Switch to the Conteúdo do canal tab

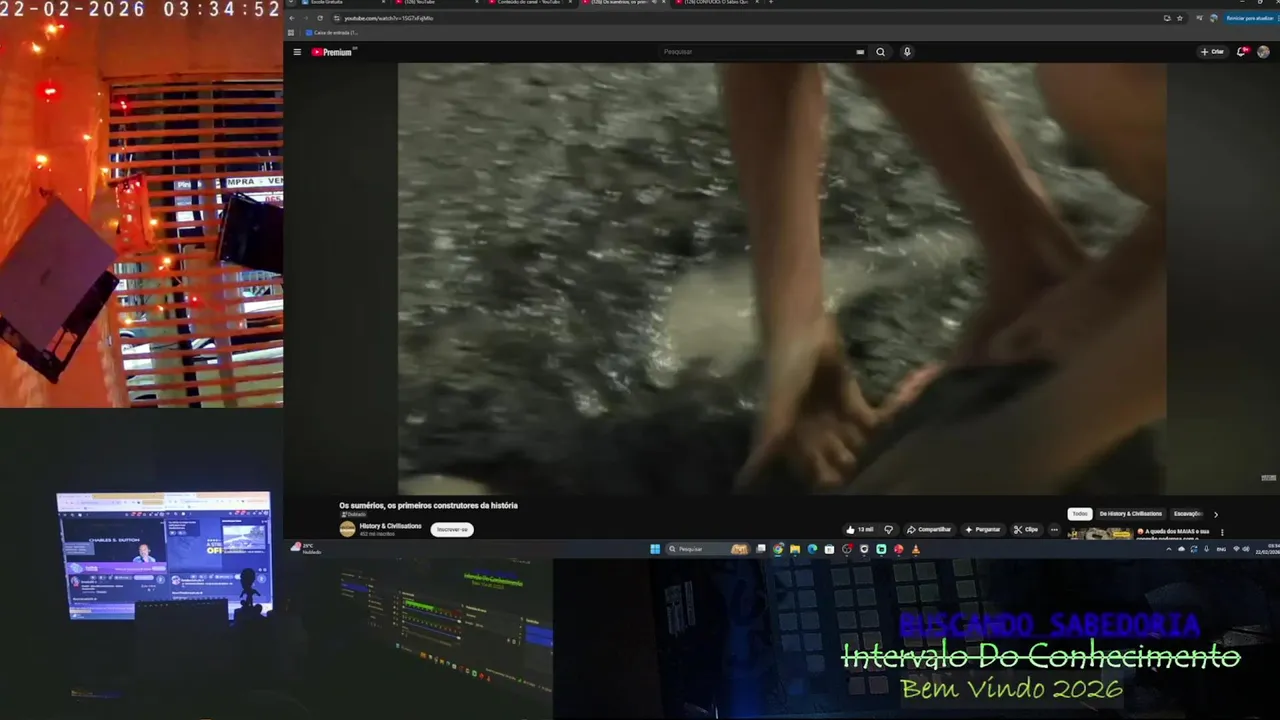pyautogui.click(x=531, y=2)
